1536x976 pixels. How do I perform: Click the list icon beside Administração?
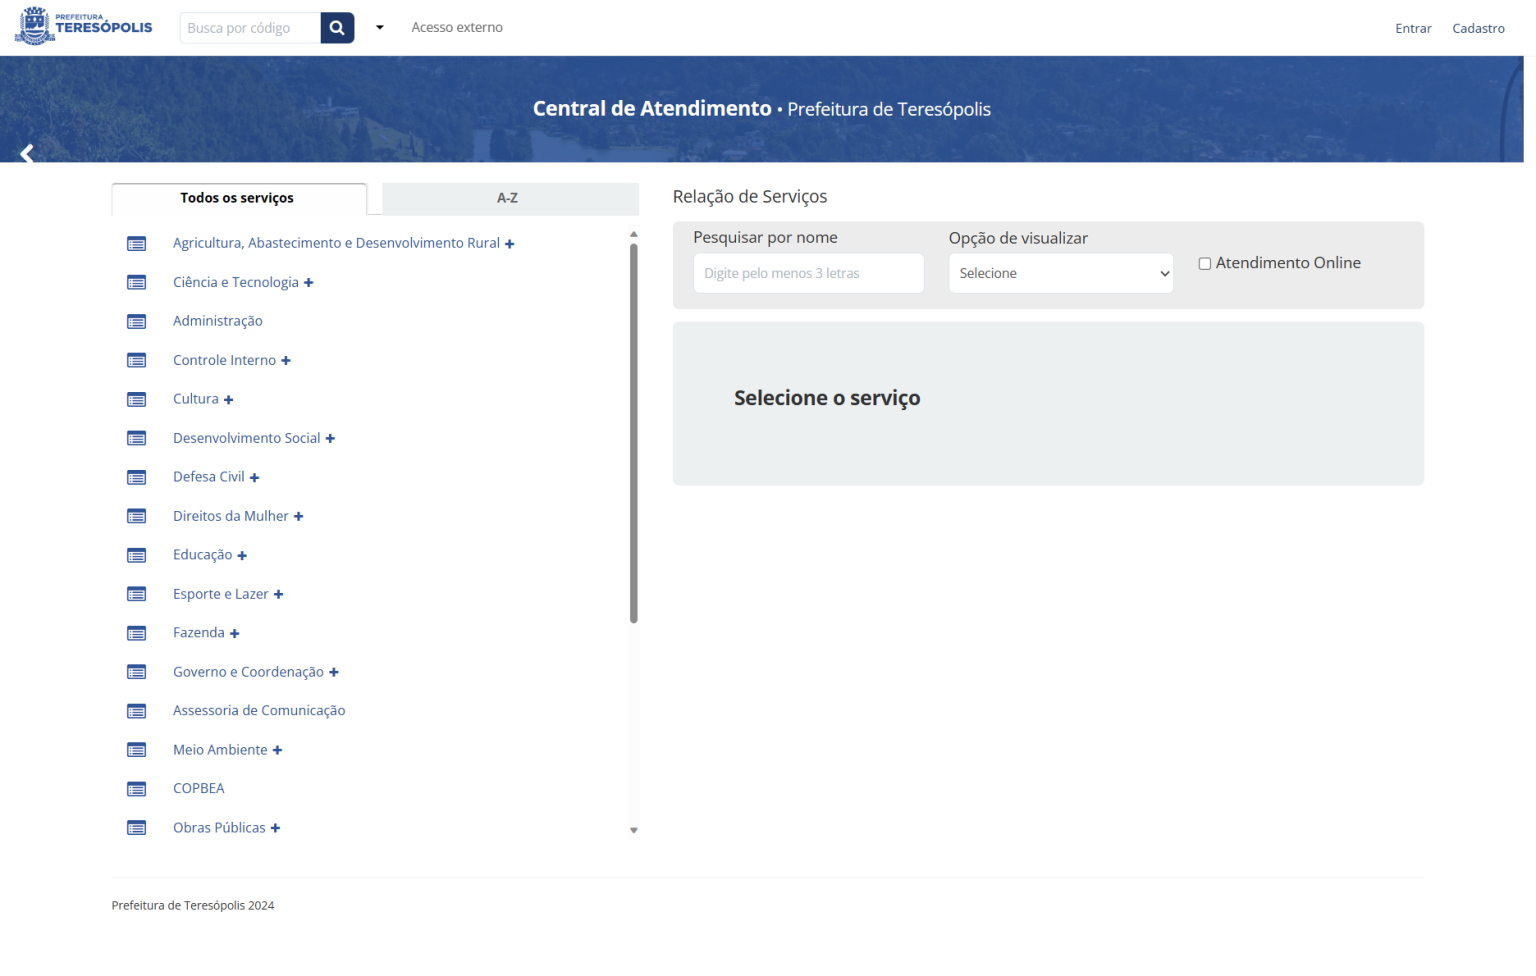point(137,322)
